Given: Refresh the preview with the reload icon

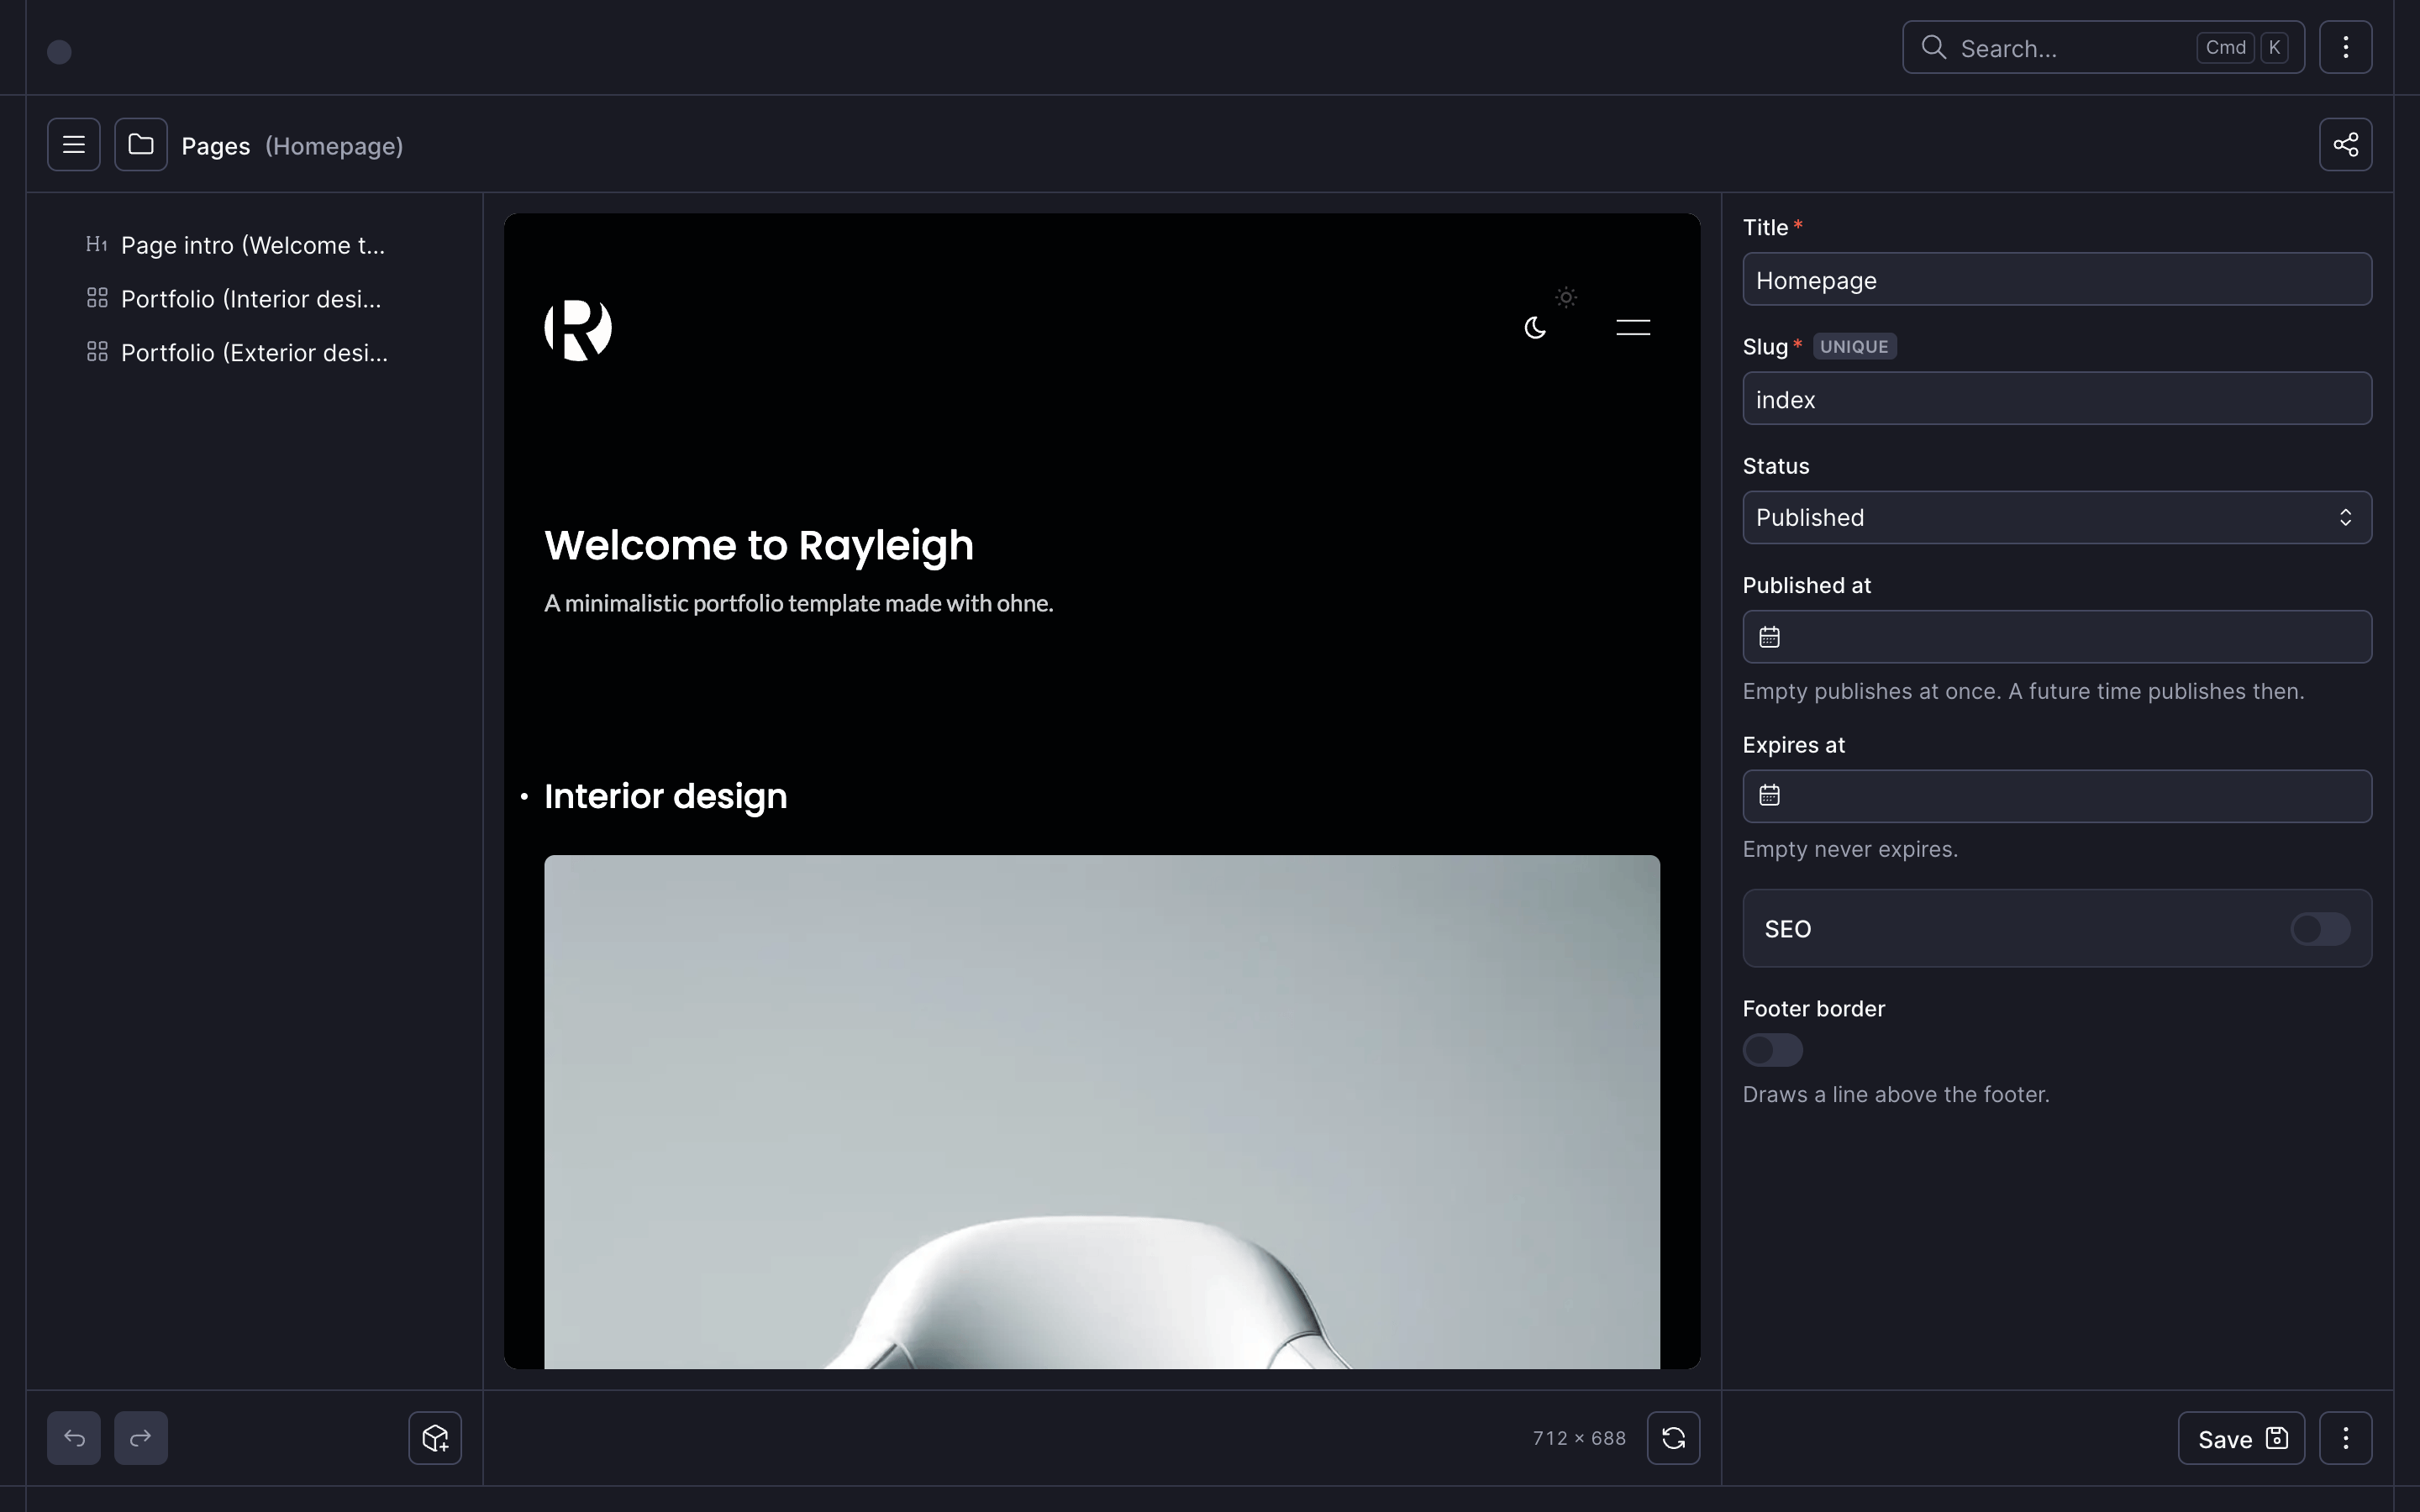Looking at the screenshot, I should coord(1674,1438).
